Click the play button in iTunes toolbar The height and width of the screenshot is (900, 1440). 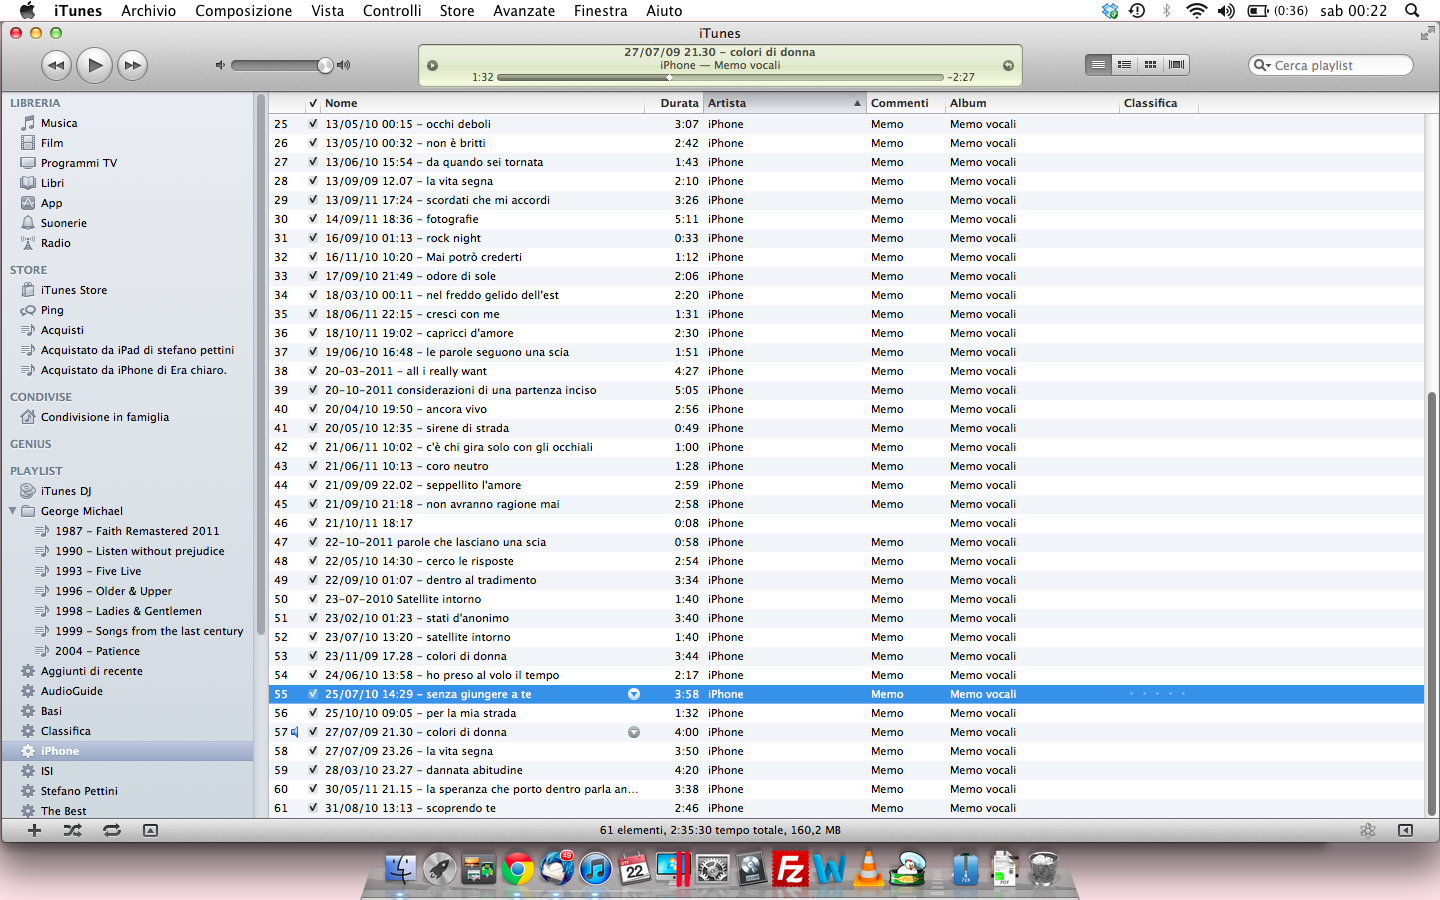(x=95, y=65)
